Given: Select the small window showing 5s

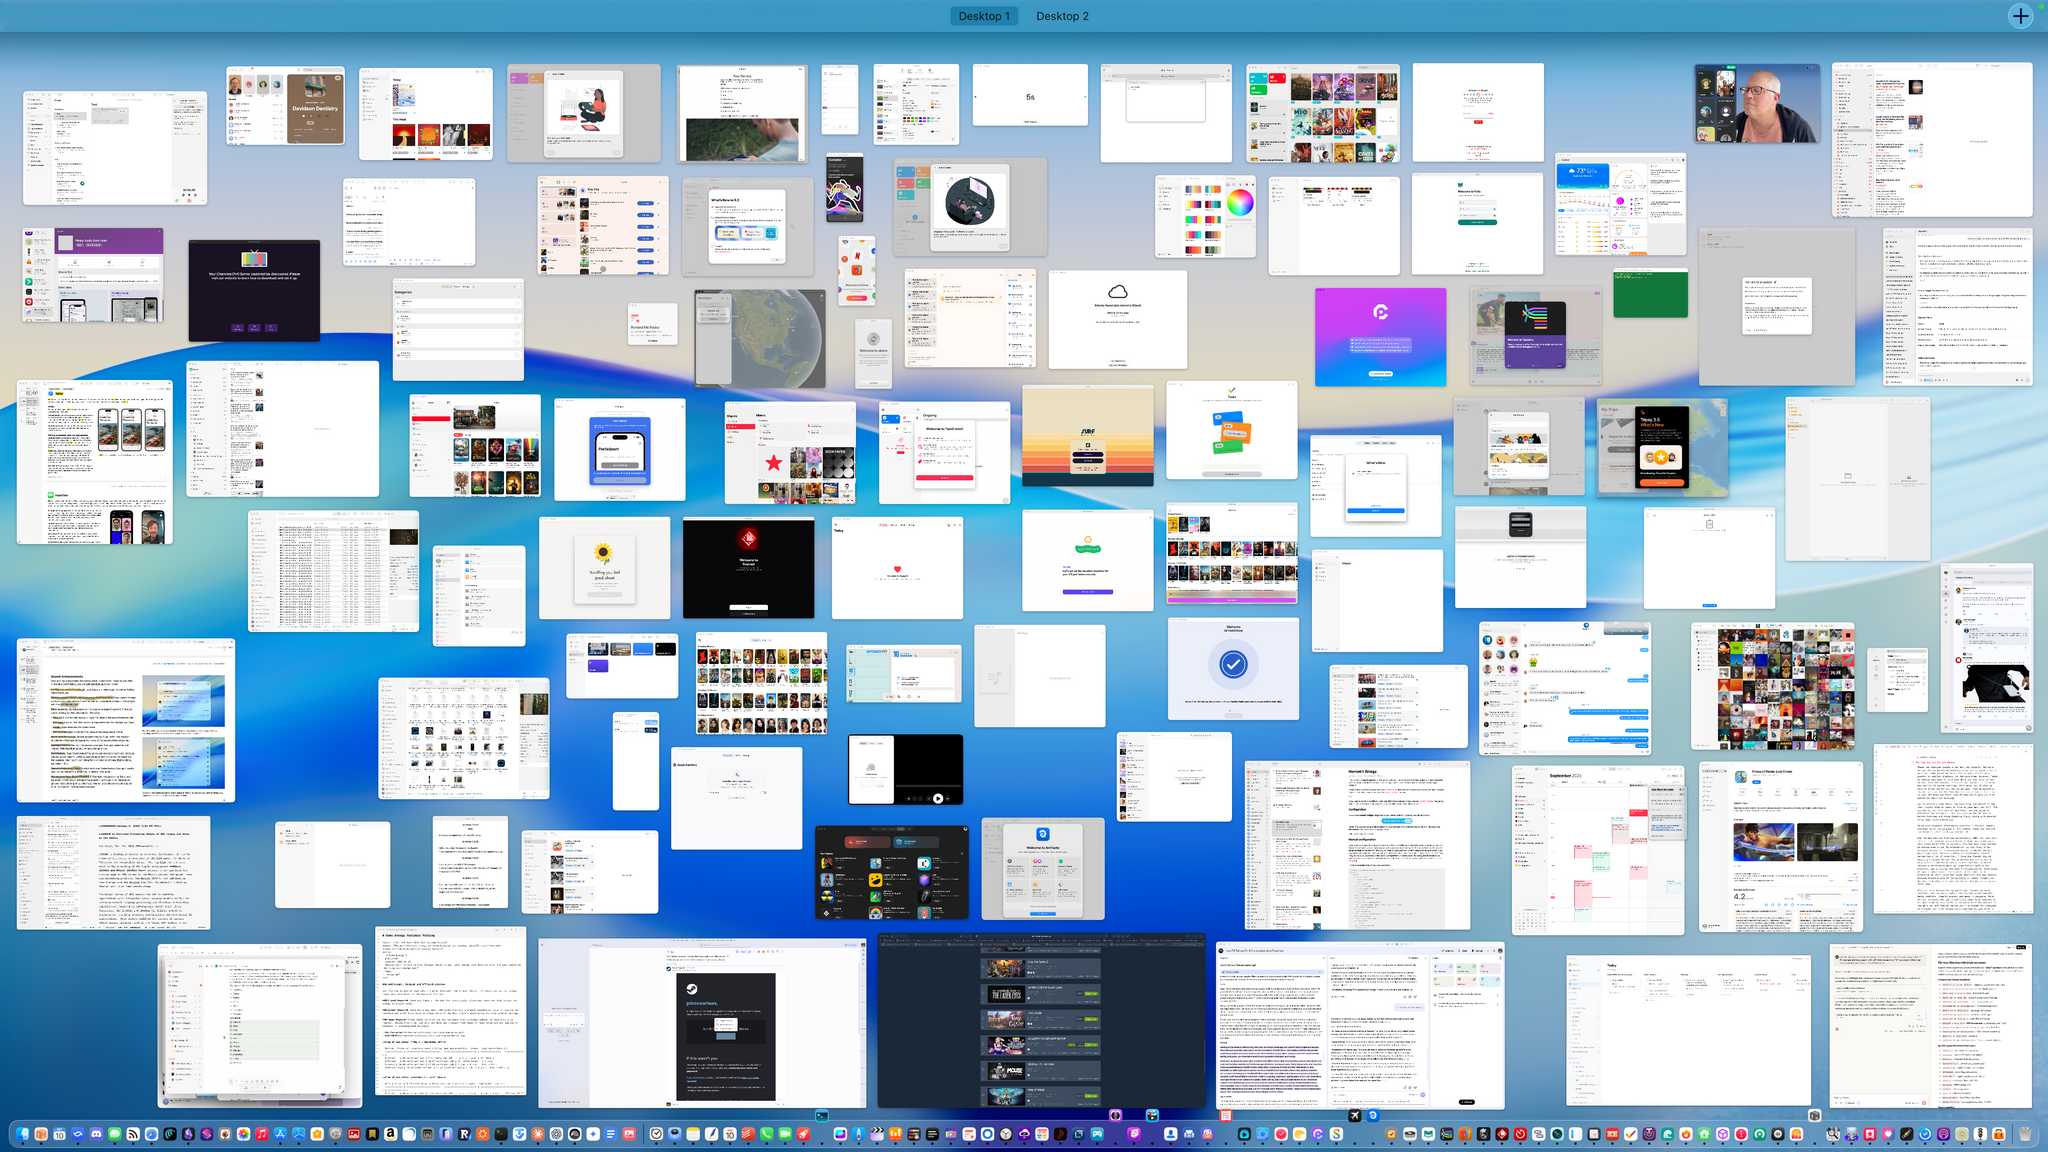Looking at the screenshot, I should tap(1030, 95).
